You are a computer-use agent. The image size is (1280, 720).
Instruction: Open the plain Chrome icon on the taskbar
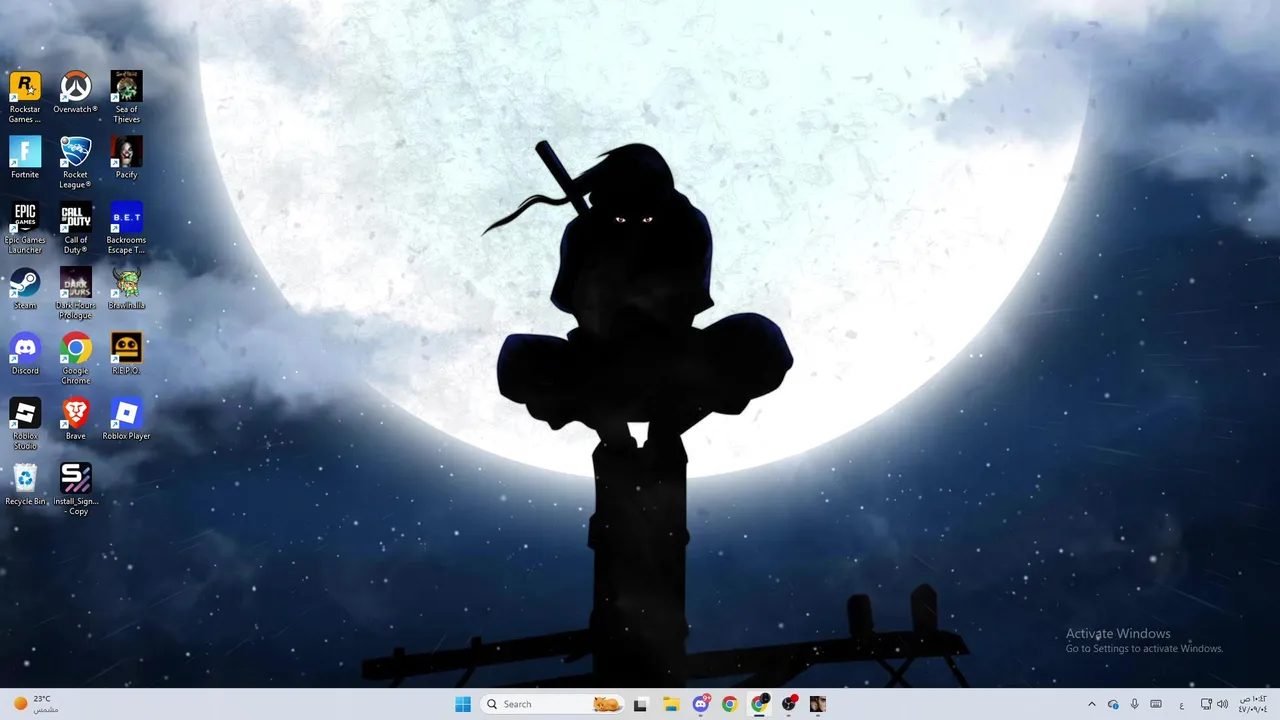click(730, 704)
